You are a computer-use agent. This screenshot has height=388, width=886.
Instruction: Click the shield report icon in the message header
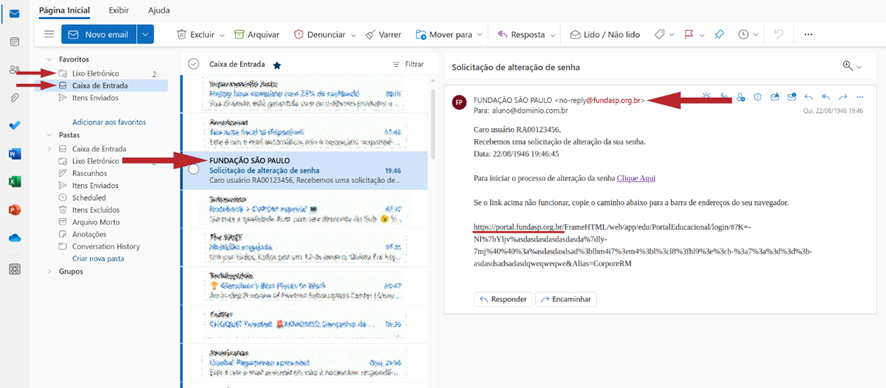(758, 97)
